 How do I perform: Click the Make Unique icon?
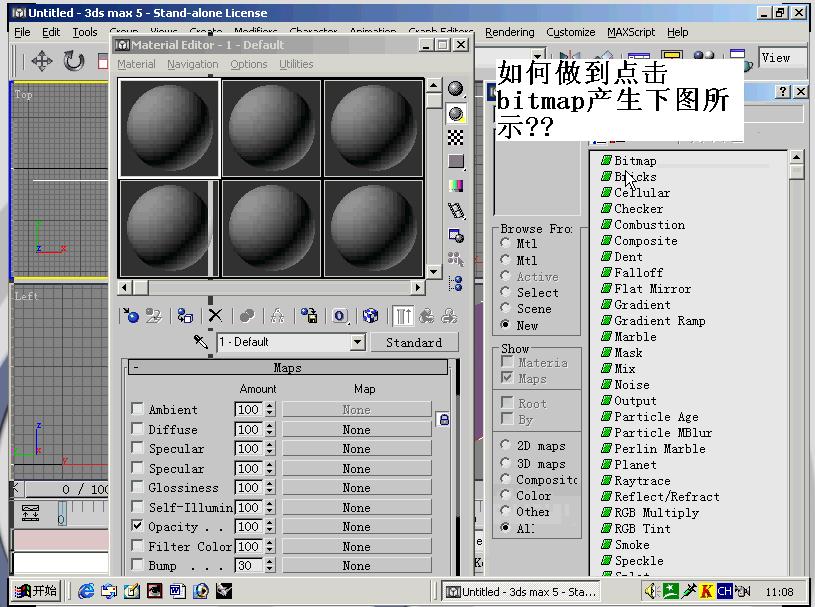(278, 315)
